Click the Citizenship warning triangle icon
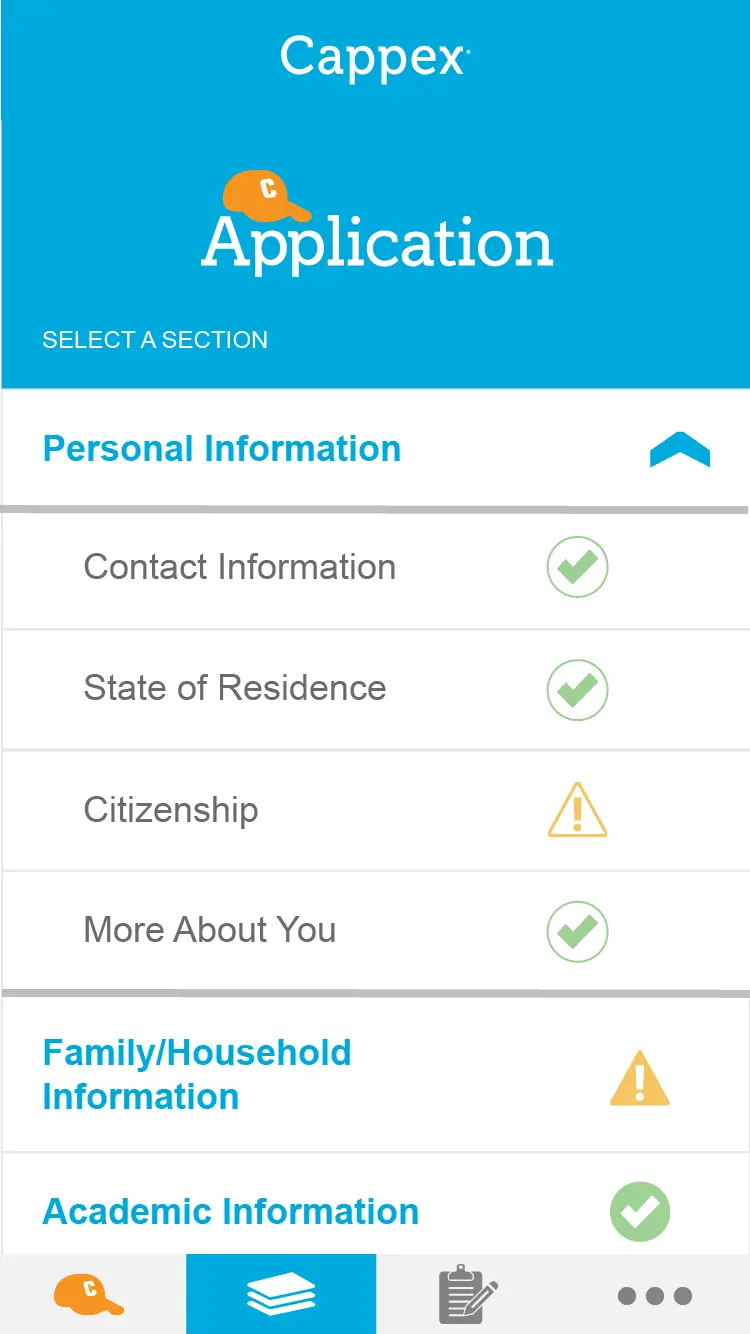The image size is (750, 1334). 577,810
